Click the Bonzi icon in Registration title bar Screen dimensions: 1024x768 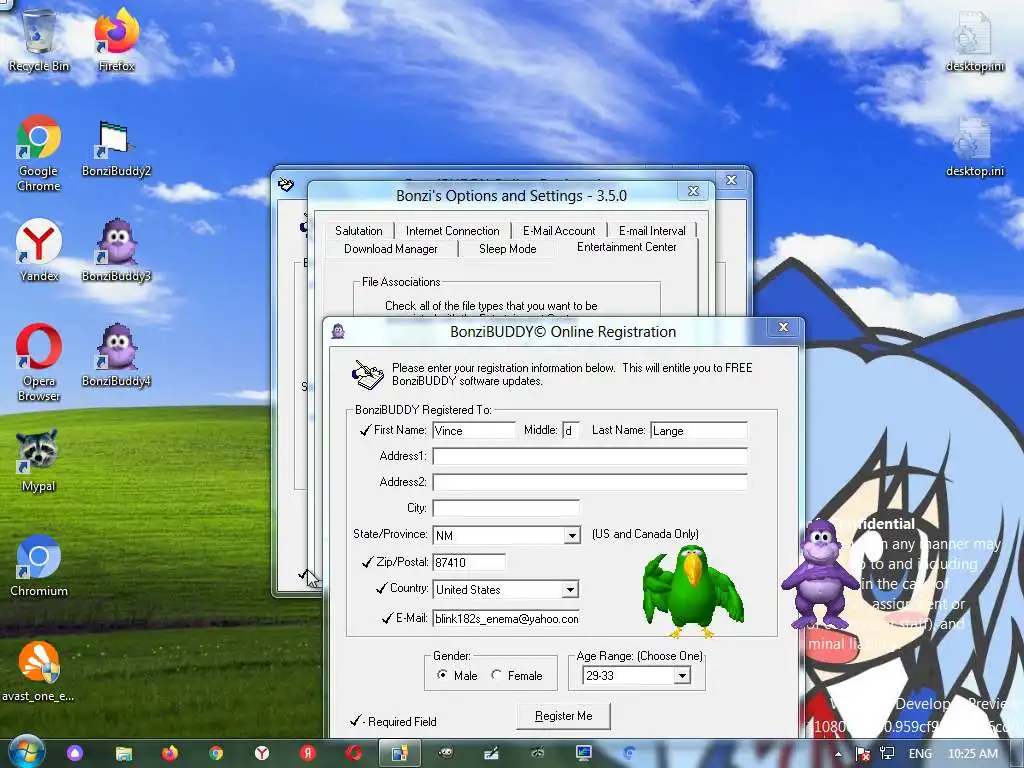coord(338,331)
